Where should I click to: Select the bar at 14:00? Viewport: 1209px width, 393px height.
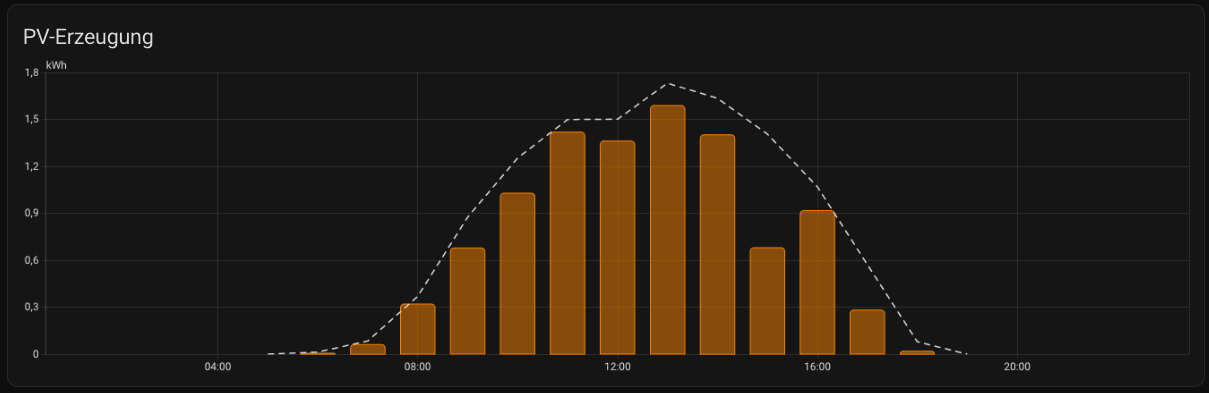(717, 245)
